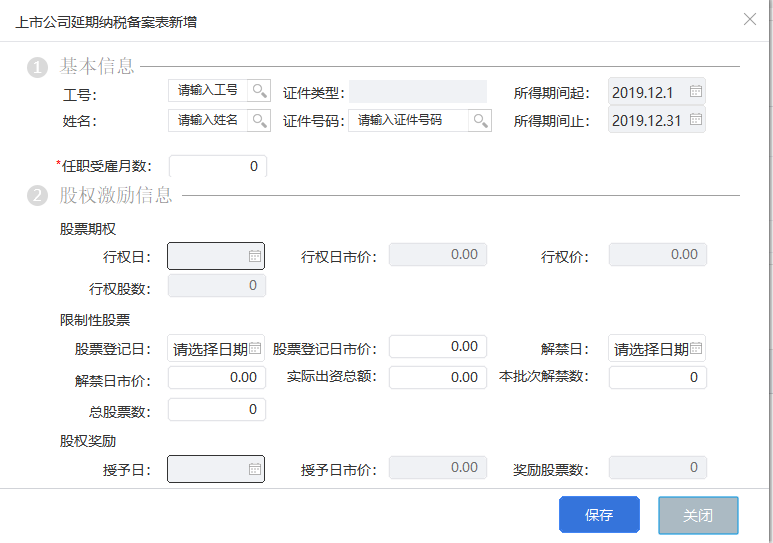Click the 股票登记日市价 input field
The image size is (773, 543).
(437, 346)
